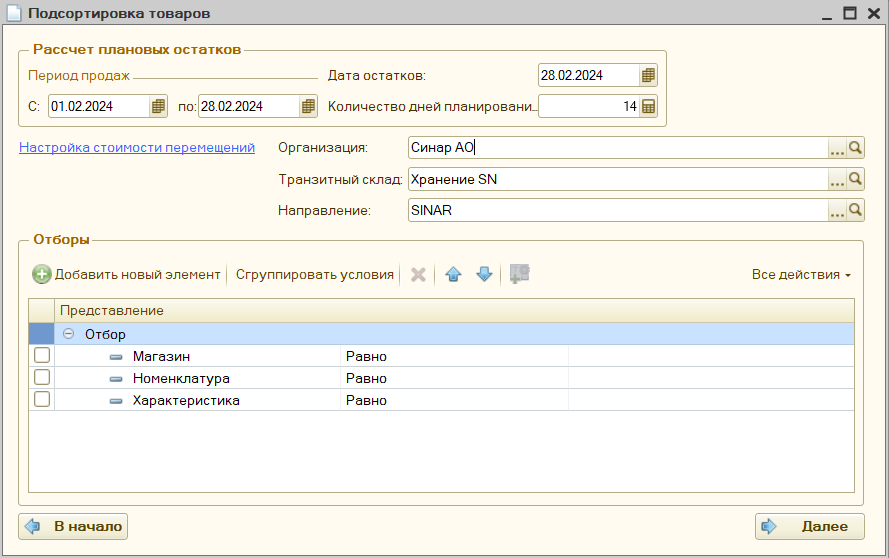This screenshot has height=558, width=890.
Task: Click the empty value cell for Магазин
Action: pyautogui.click(x=711, y=356)
